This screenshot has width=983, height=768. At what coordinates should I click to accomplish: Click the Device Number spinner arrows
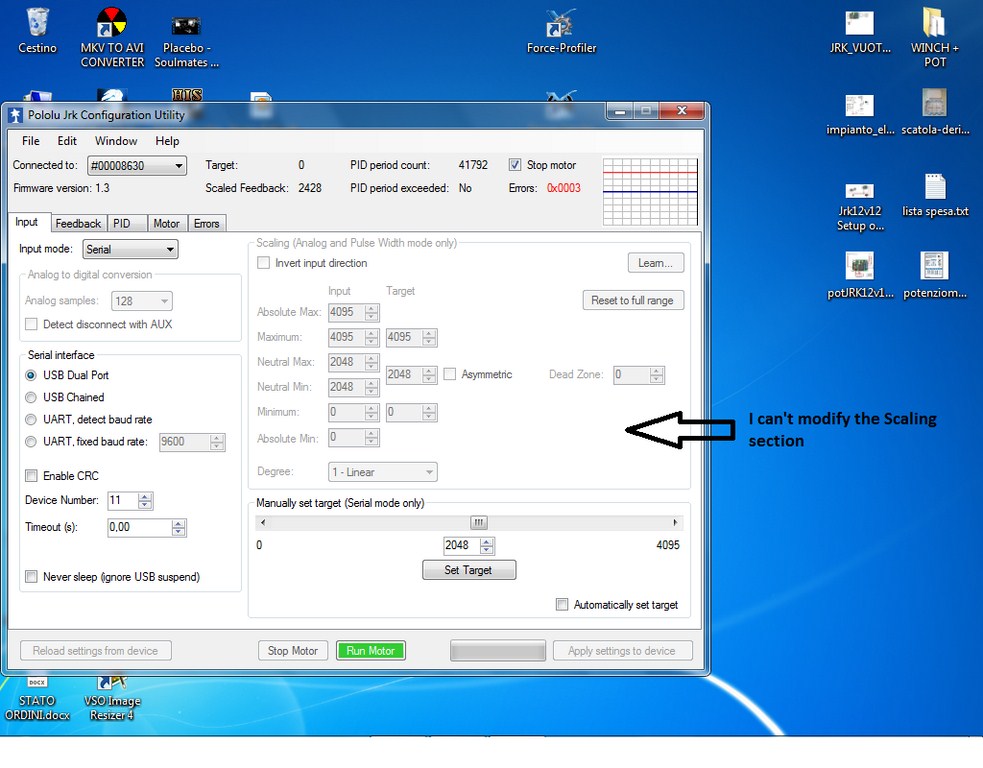point(145,500)
